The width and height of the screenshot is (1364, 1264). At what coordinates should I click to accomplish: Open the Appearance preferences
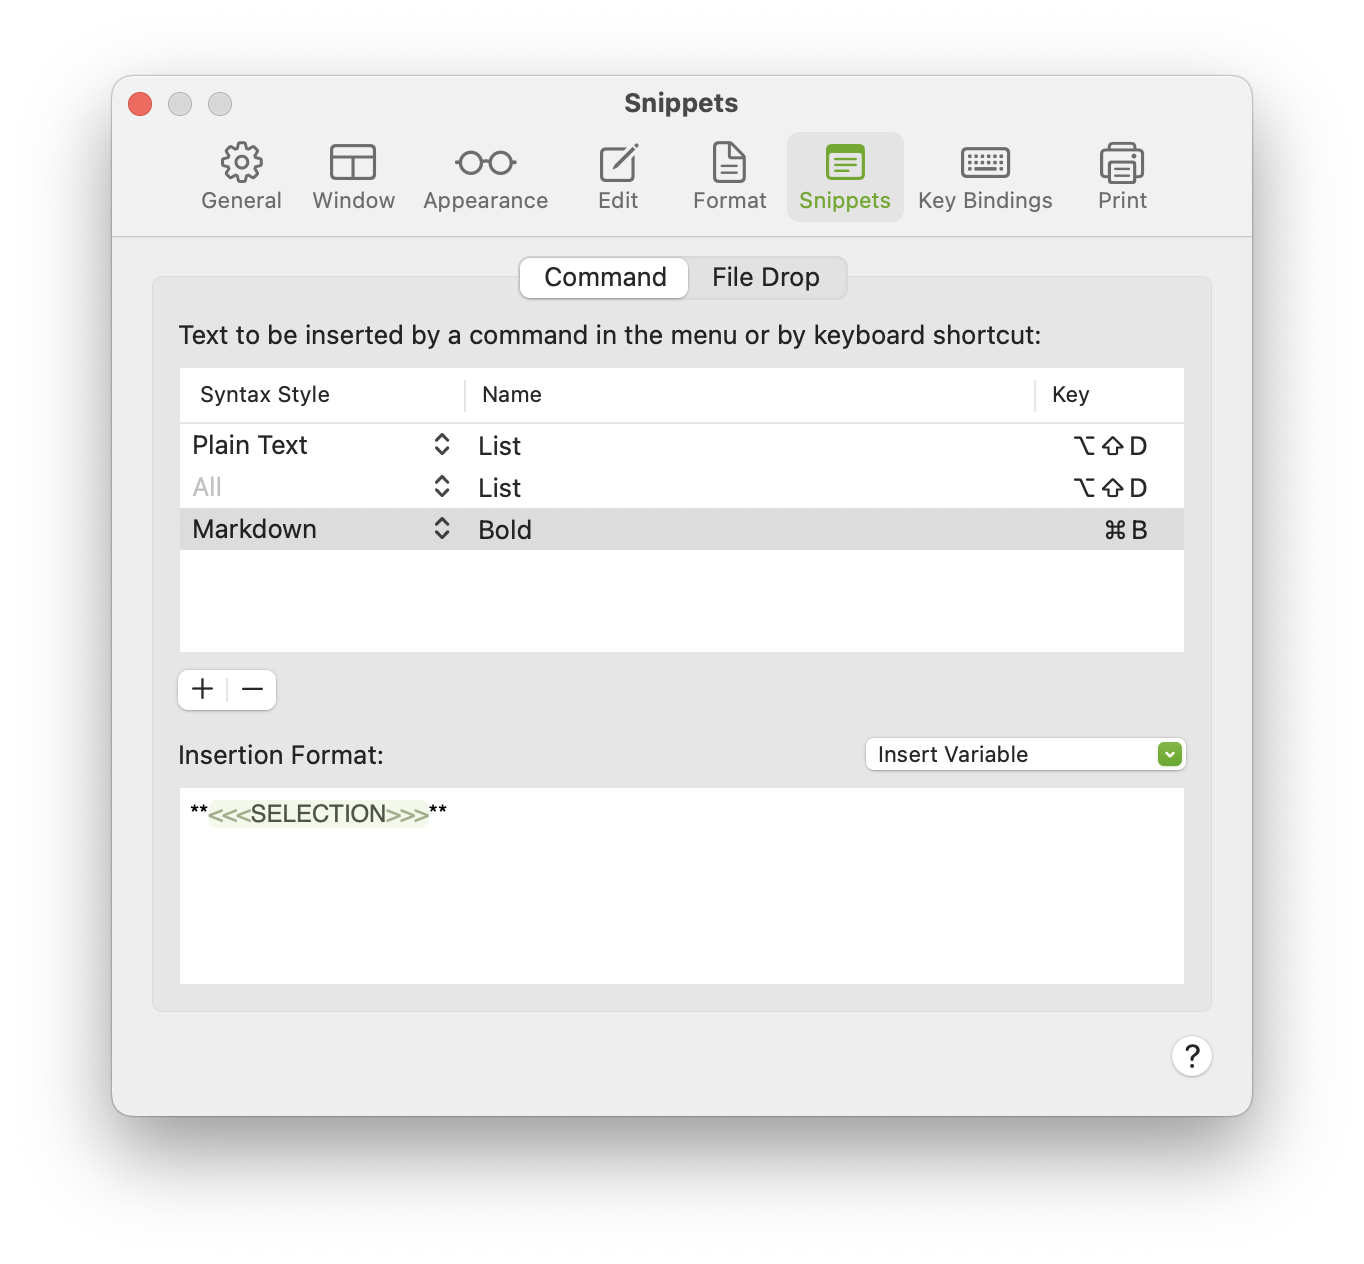click(x=484, y=175)
